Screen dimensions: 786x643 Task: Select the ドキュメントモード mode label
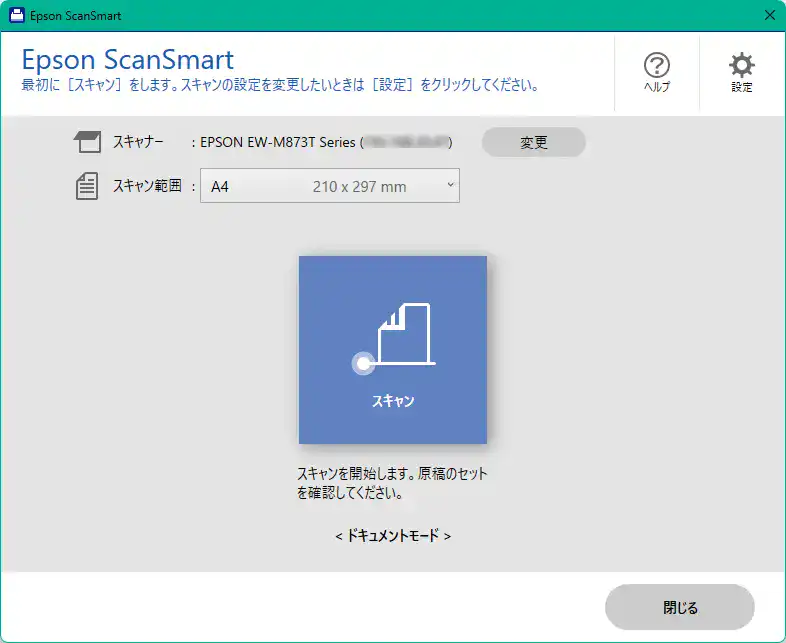point(393,536)
